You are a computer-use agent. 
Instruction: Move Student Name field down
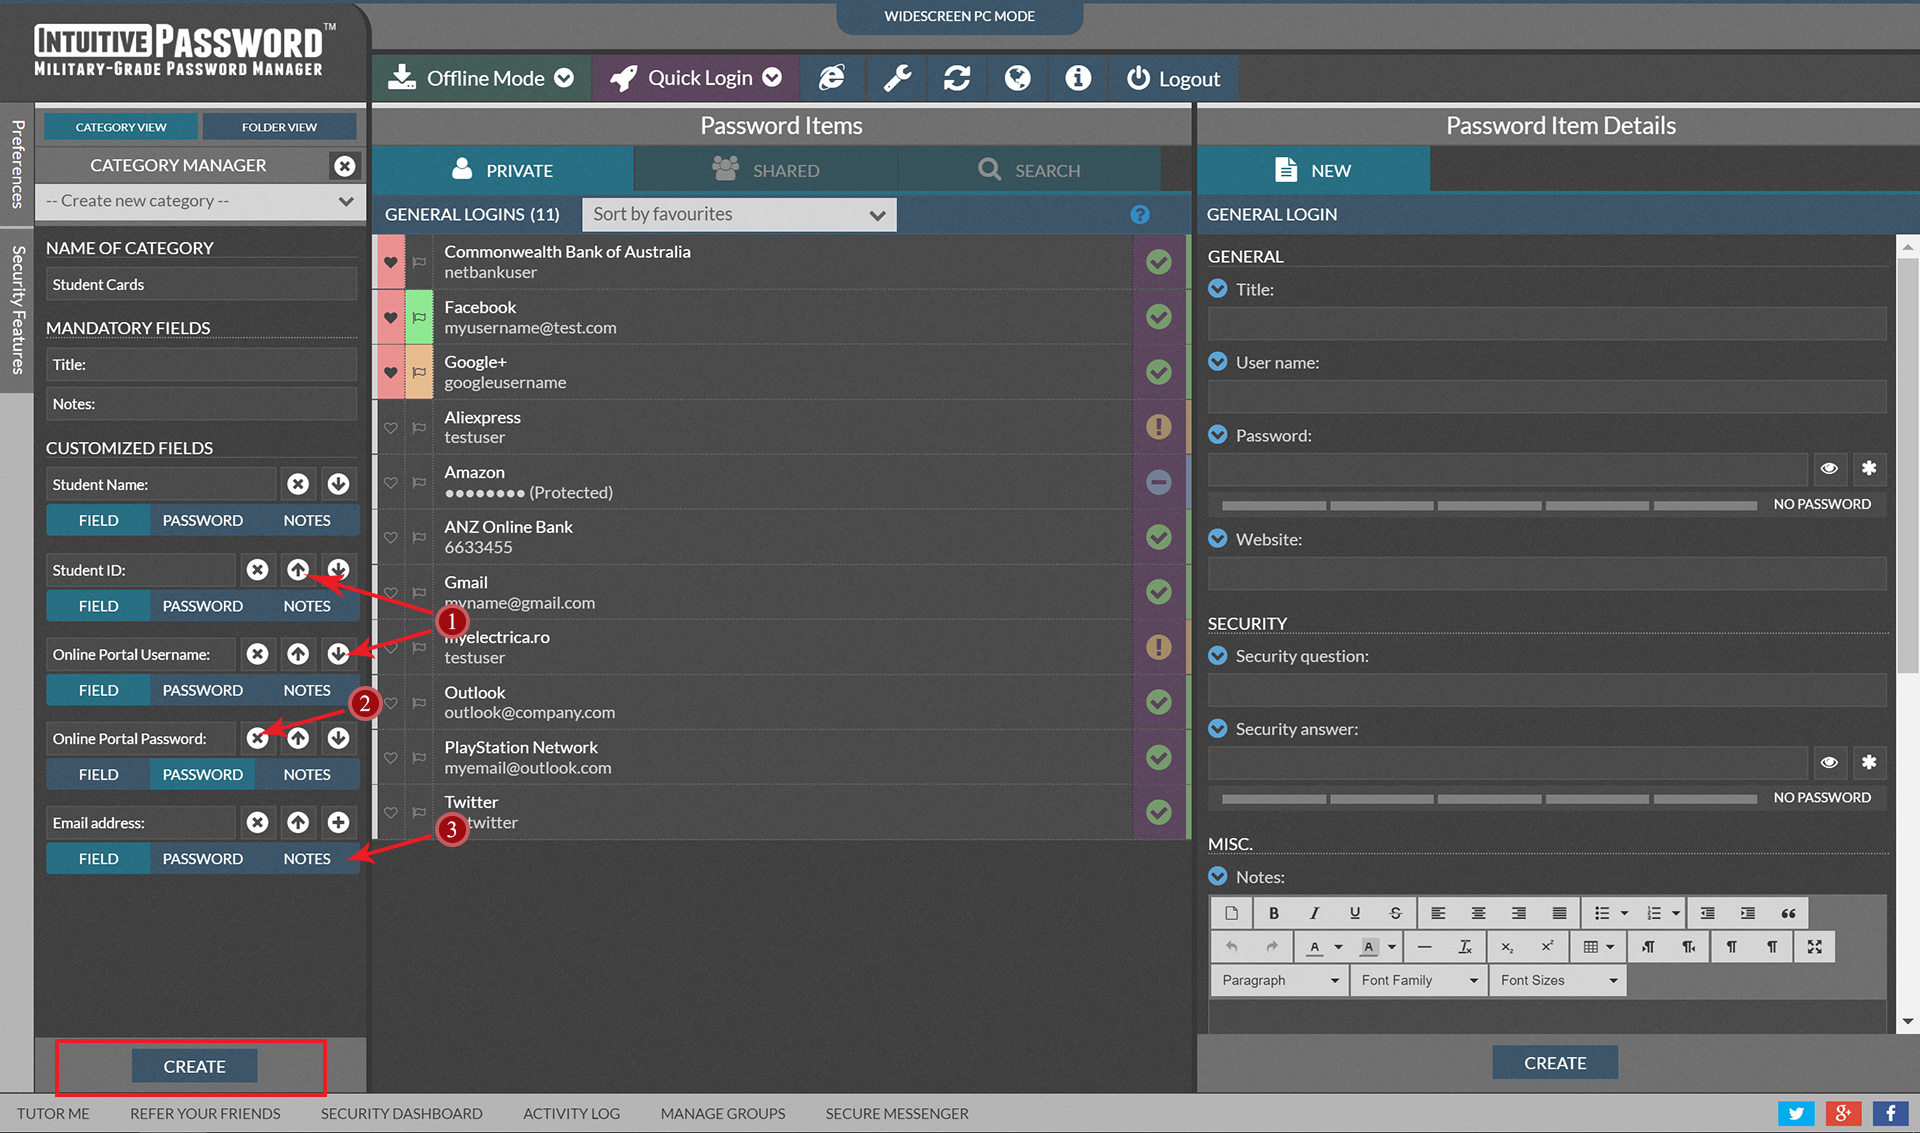[338, 484]
